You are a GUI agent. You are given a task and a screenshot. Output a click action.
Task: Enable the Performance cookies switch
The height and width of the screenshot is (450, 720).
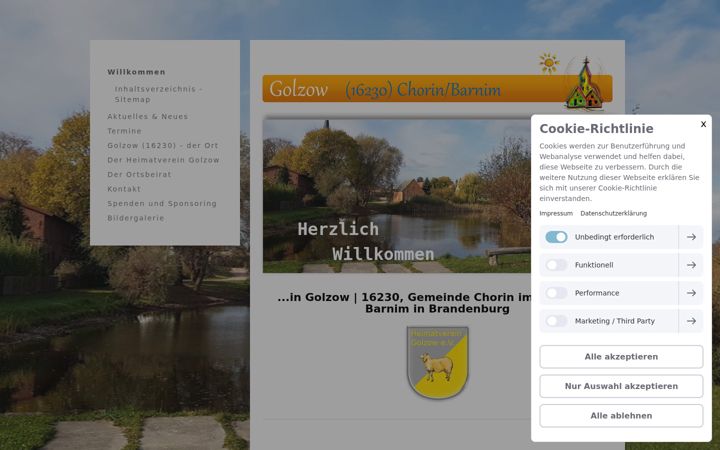coord(556,293)
